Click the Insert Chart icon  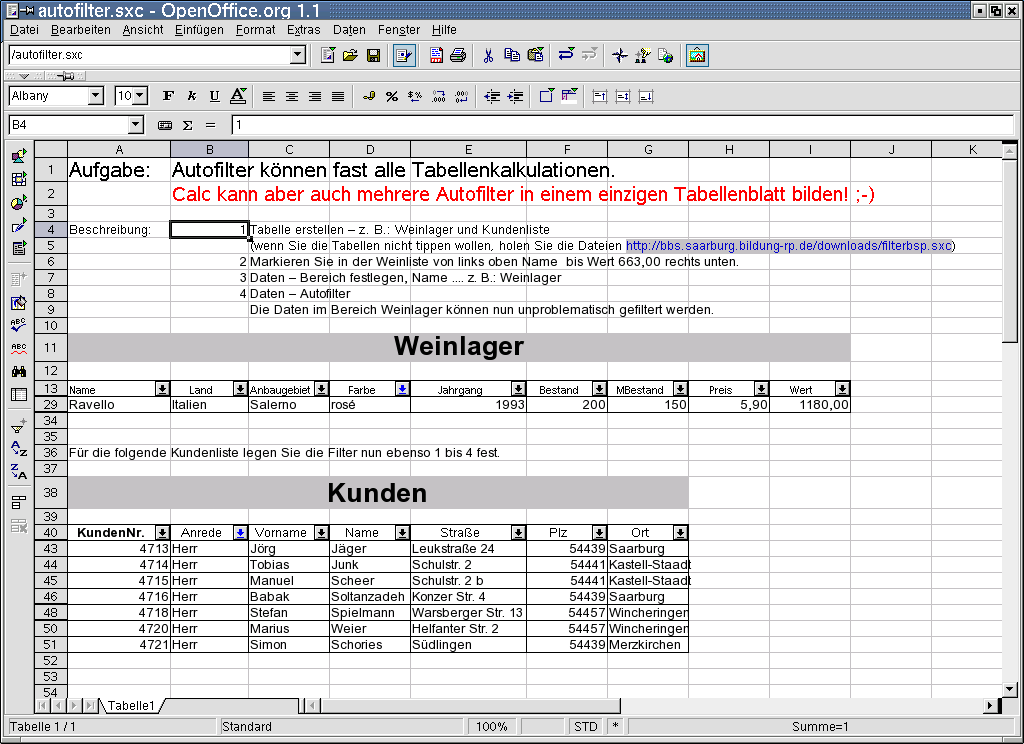pyautogui.click(x=18, y=203)
